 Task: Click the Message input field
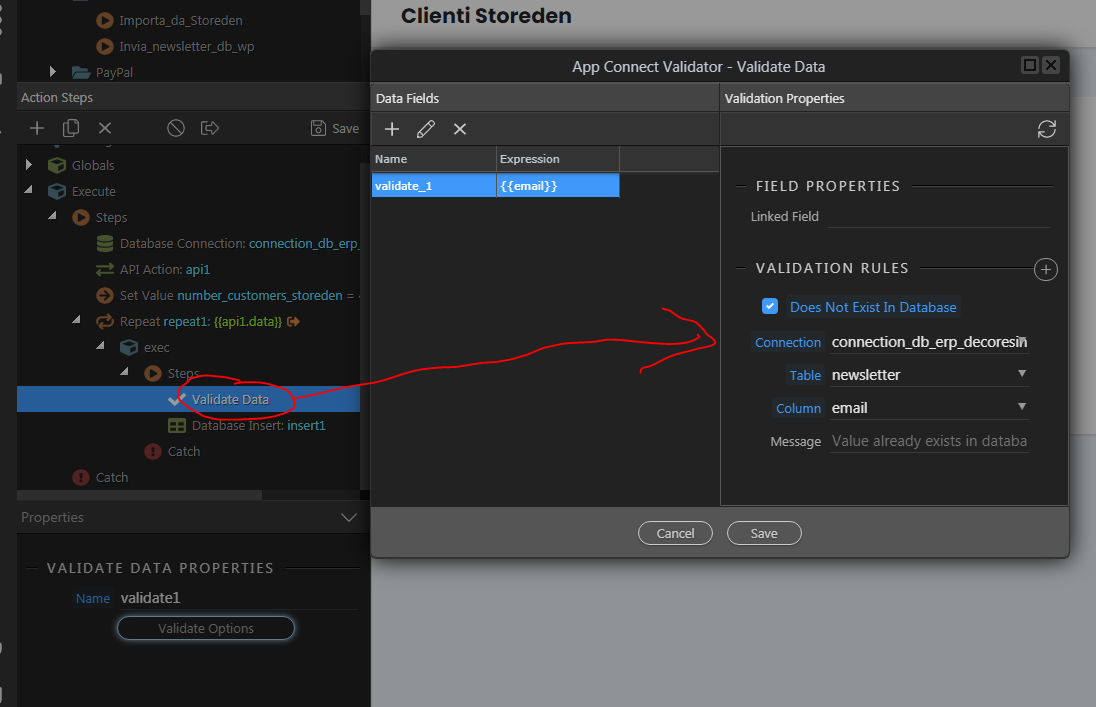click(929, 441)
